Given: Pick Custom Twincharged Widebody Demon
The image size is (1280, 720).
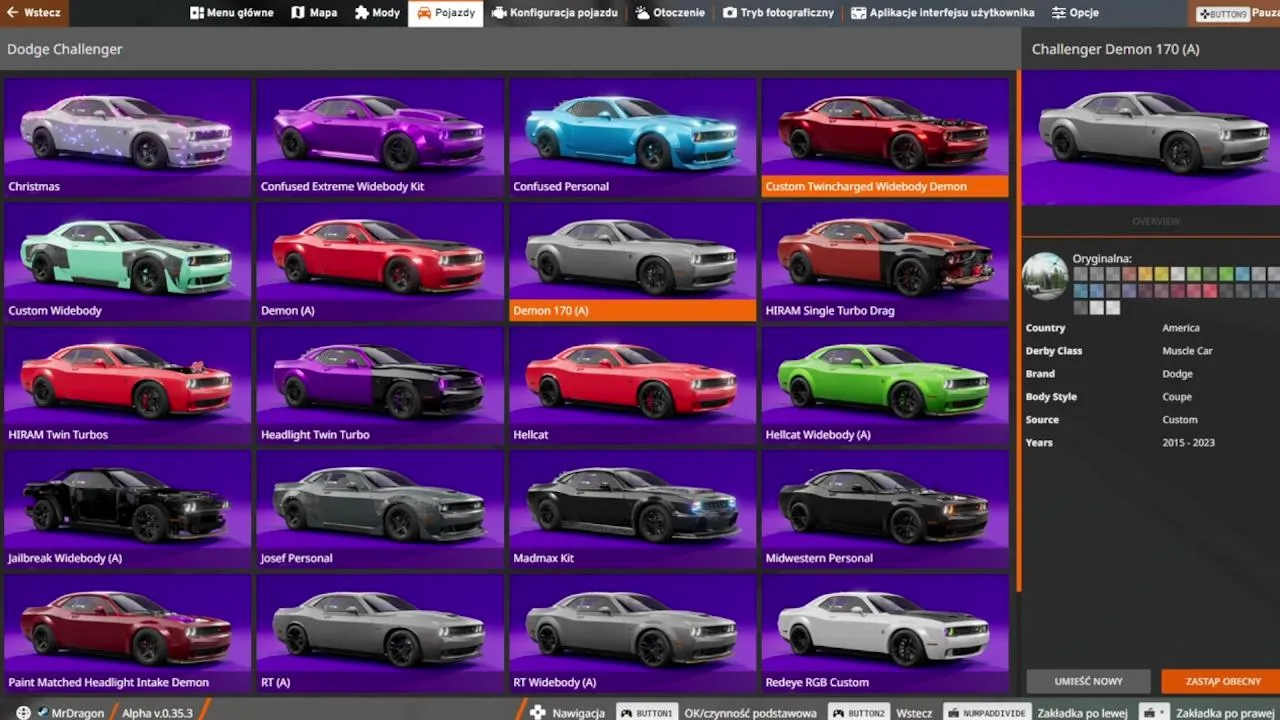Looking at the screenshot, I should click(x=885, y=137).
